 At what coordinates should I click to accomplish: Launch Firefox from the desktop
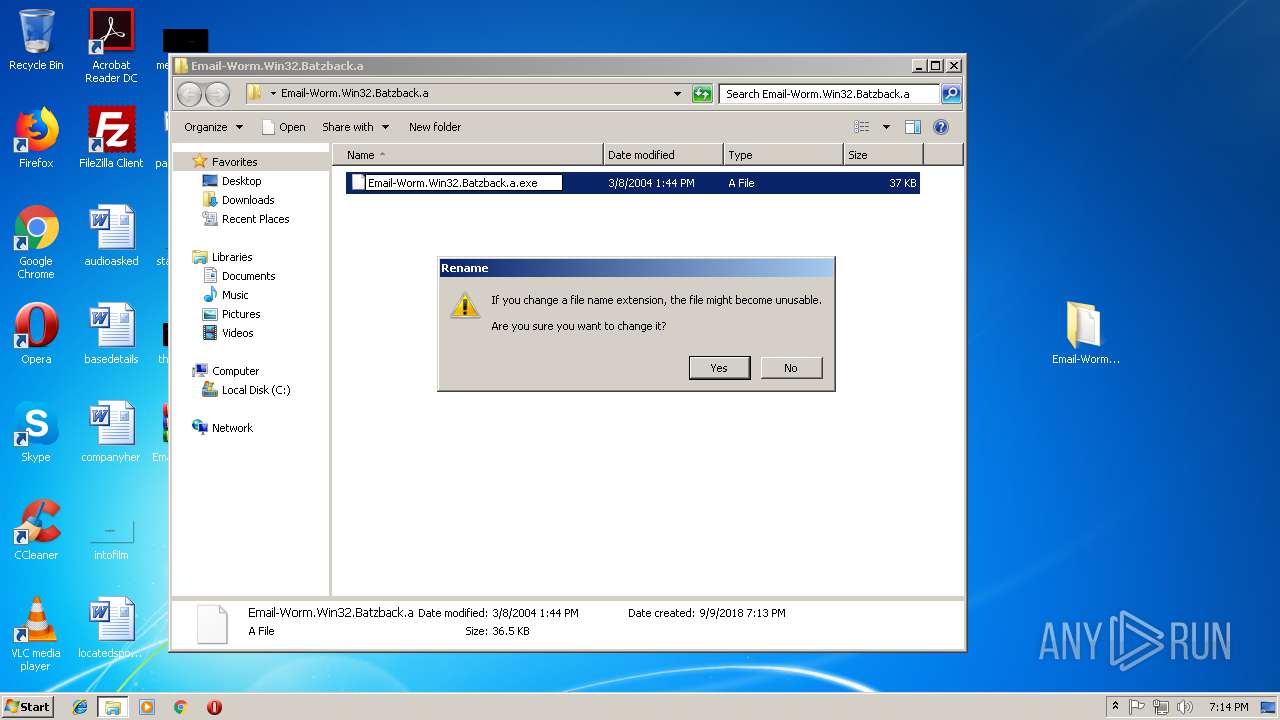click(x=36, y=138)
